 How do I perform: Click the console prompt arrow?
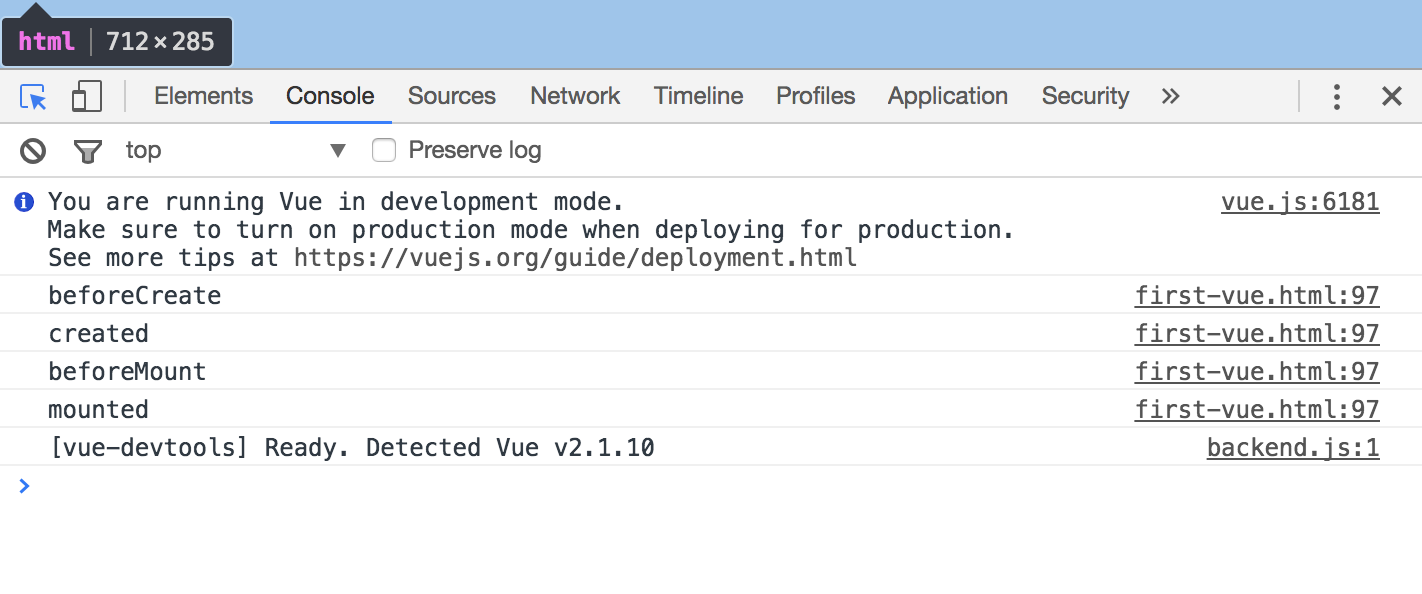click(24, 486)
